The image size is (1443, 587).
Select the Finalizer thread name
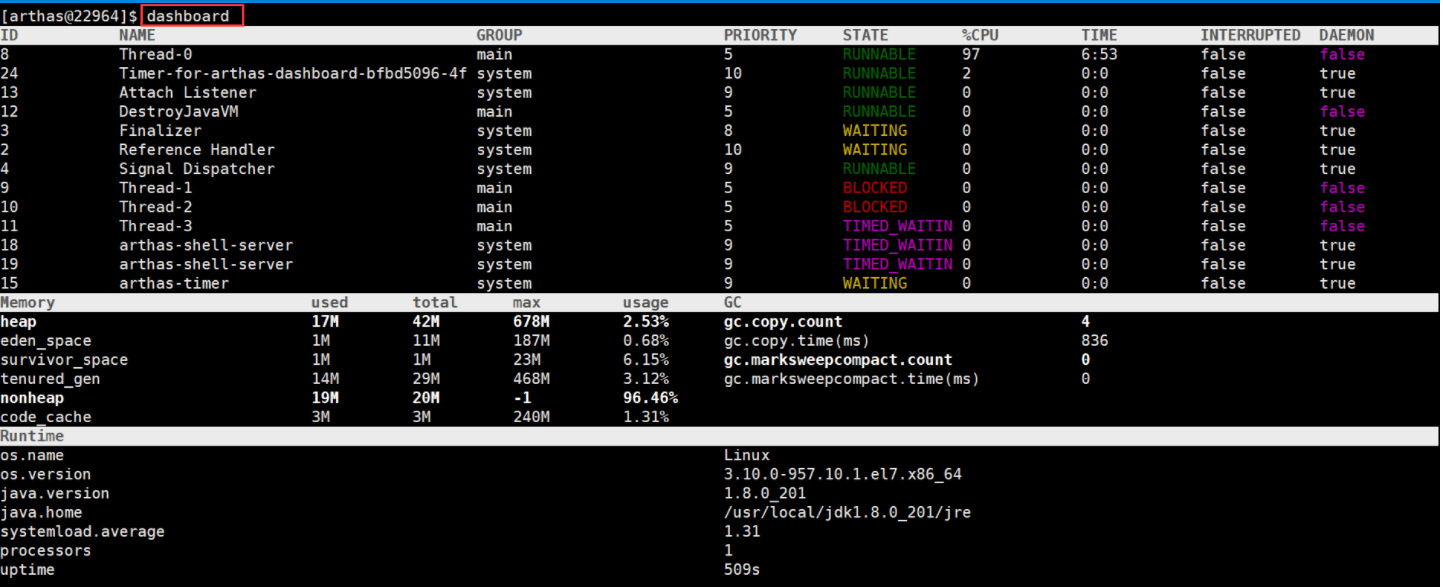pyautogui.click(x=160, y=130)
